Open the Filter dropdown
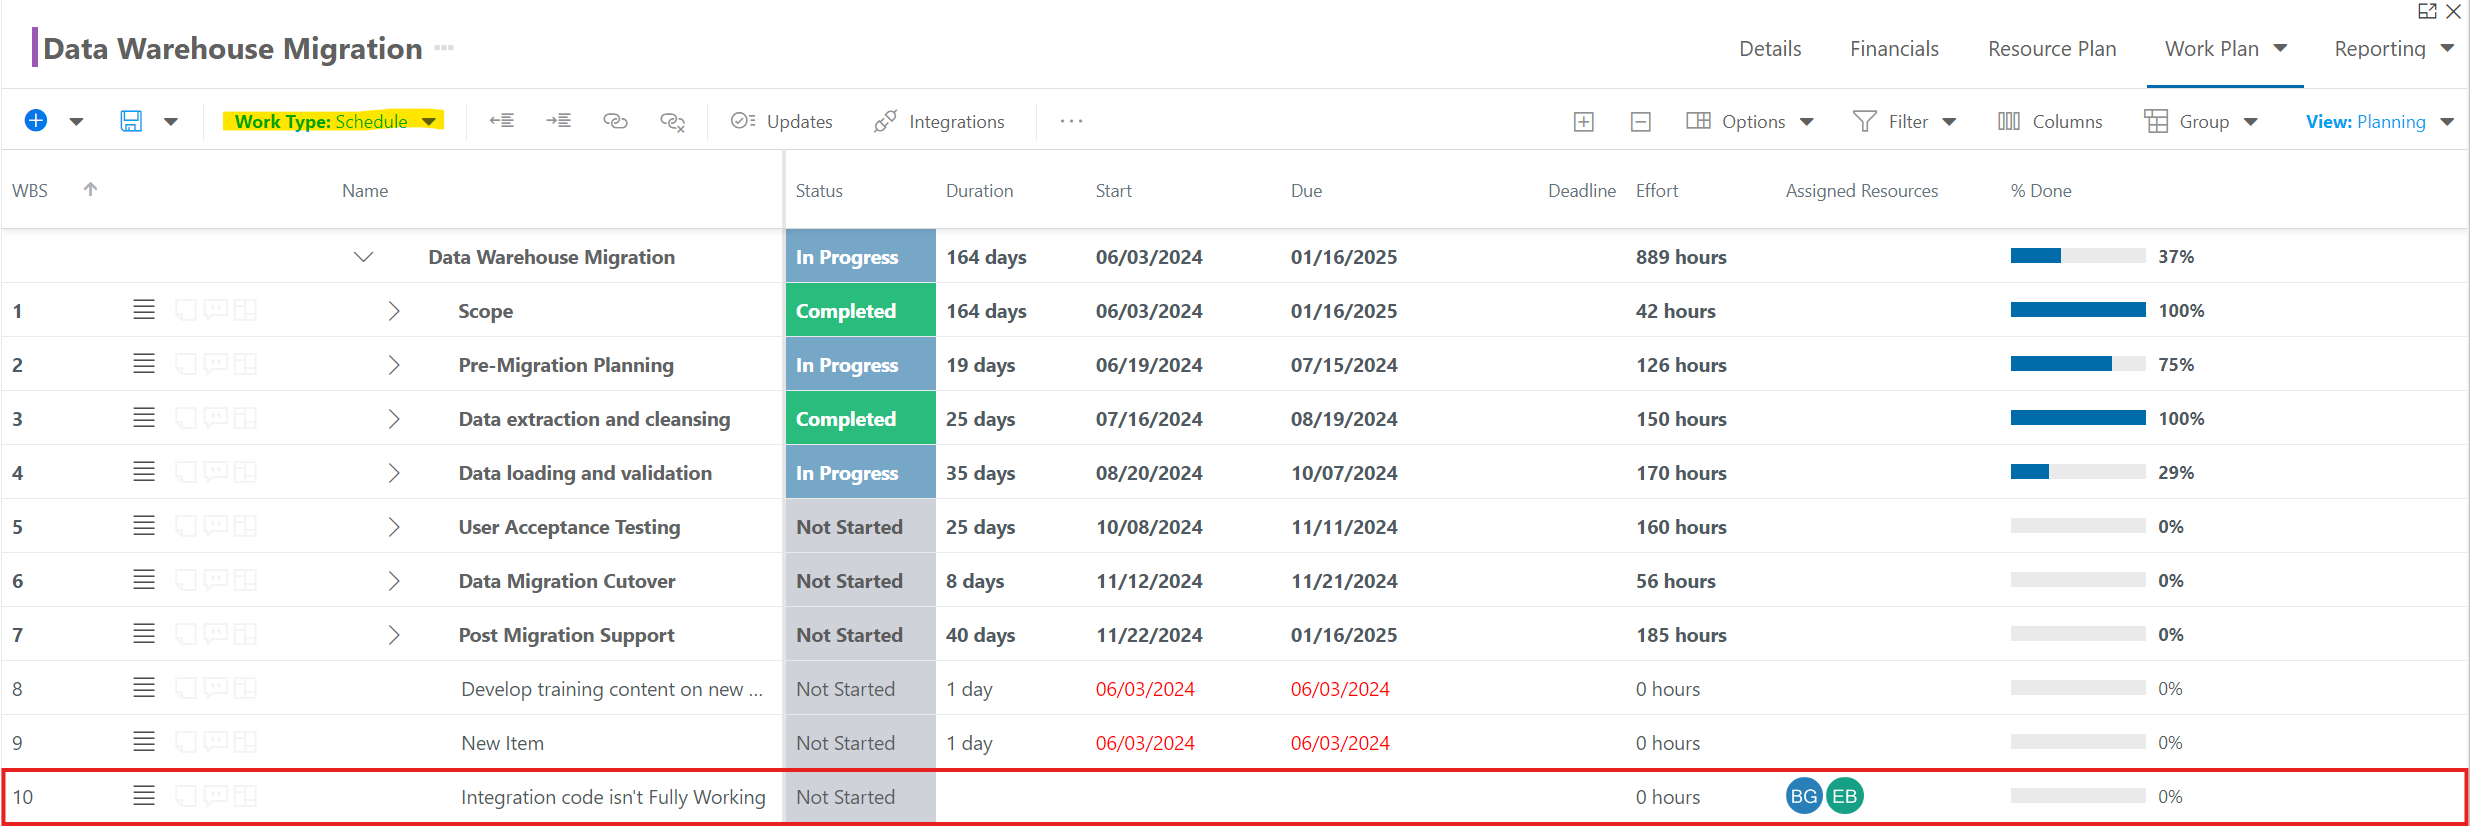 (x=1905, y=121)
